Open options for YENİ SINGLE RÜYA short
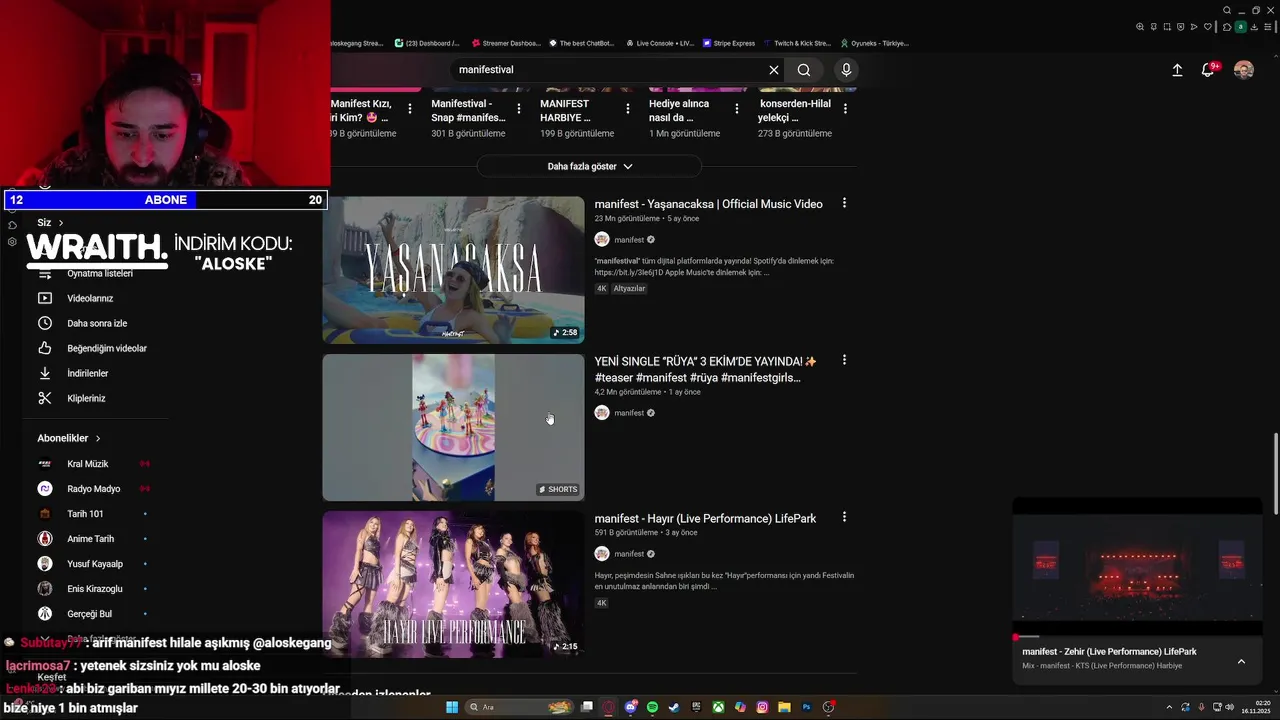Image resolution: width=1280 pixels, height=720 pixels. click(844, 360)
